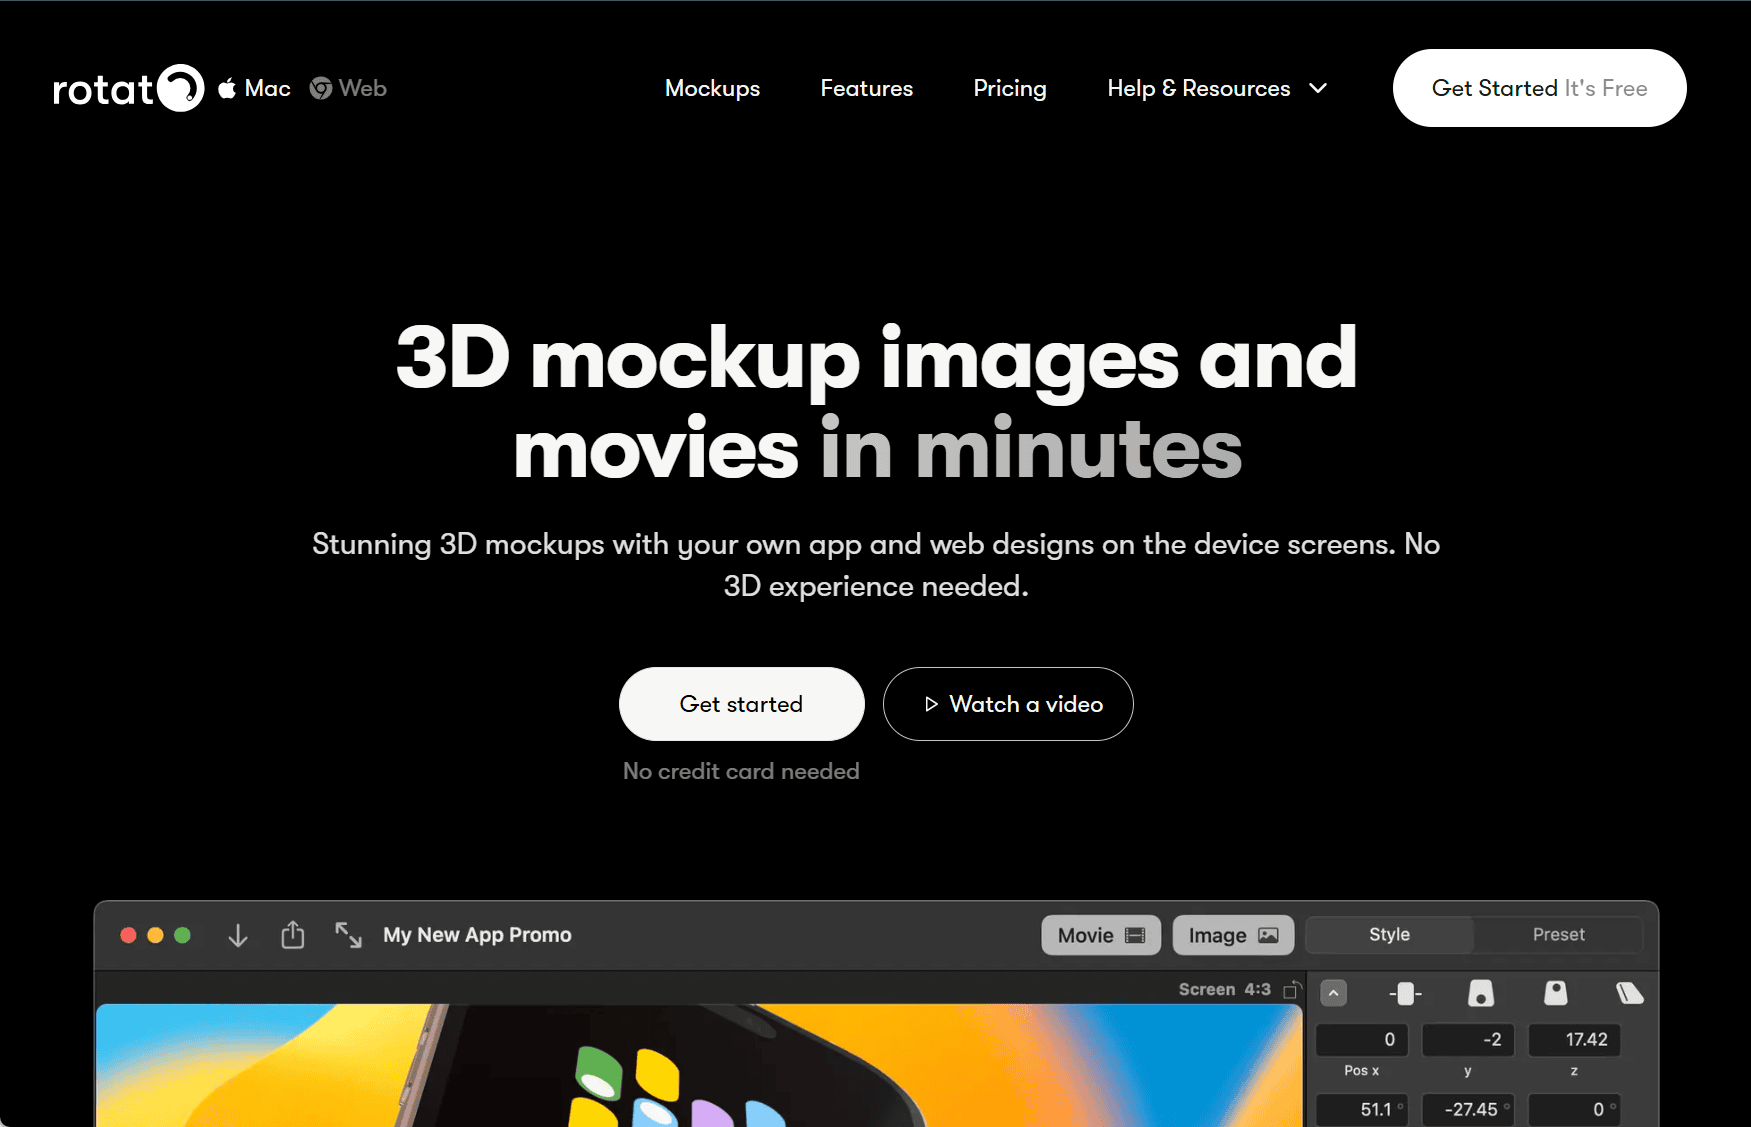Collapse the position panel with the chevron
1751x1127 pixels.
point(1333,993)
